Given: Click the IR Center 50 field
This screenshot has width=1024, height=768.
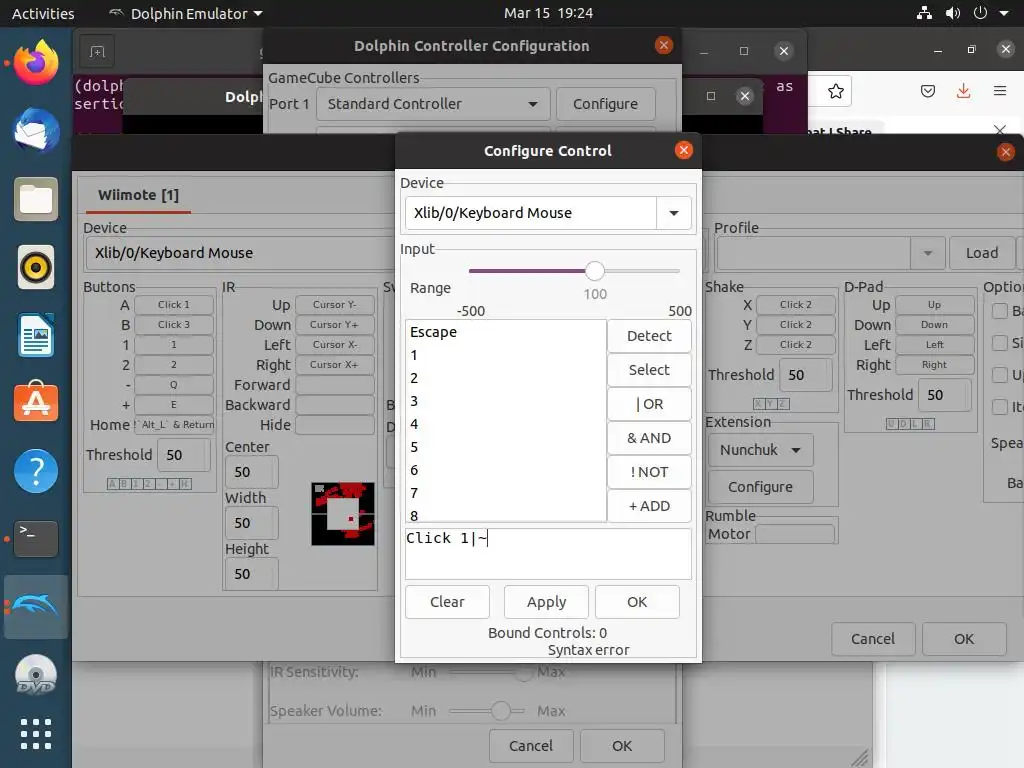Looking at the screenshot, I should click(251, 472).
